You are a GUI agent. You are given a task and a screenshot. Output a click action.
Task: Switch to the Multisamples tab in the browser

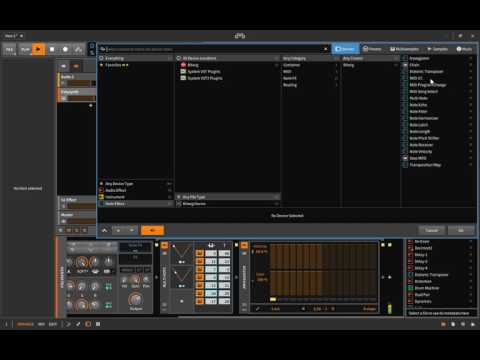(404, 49)
